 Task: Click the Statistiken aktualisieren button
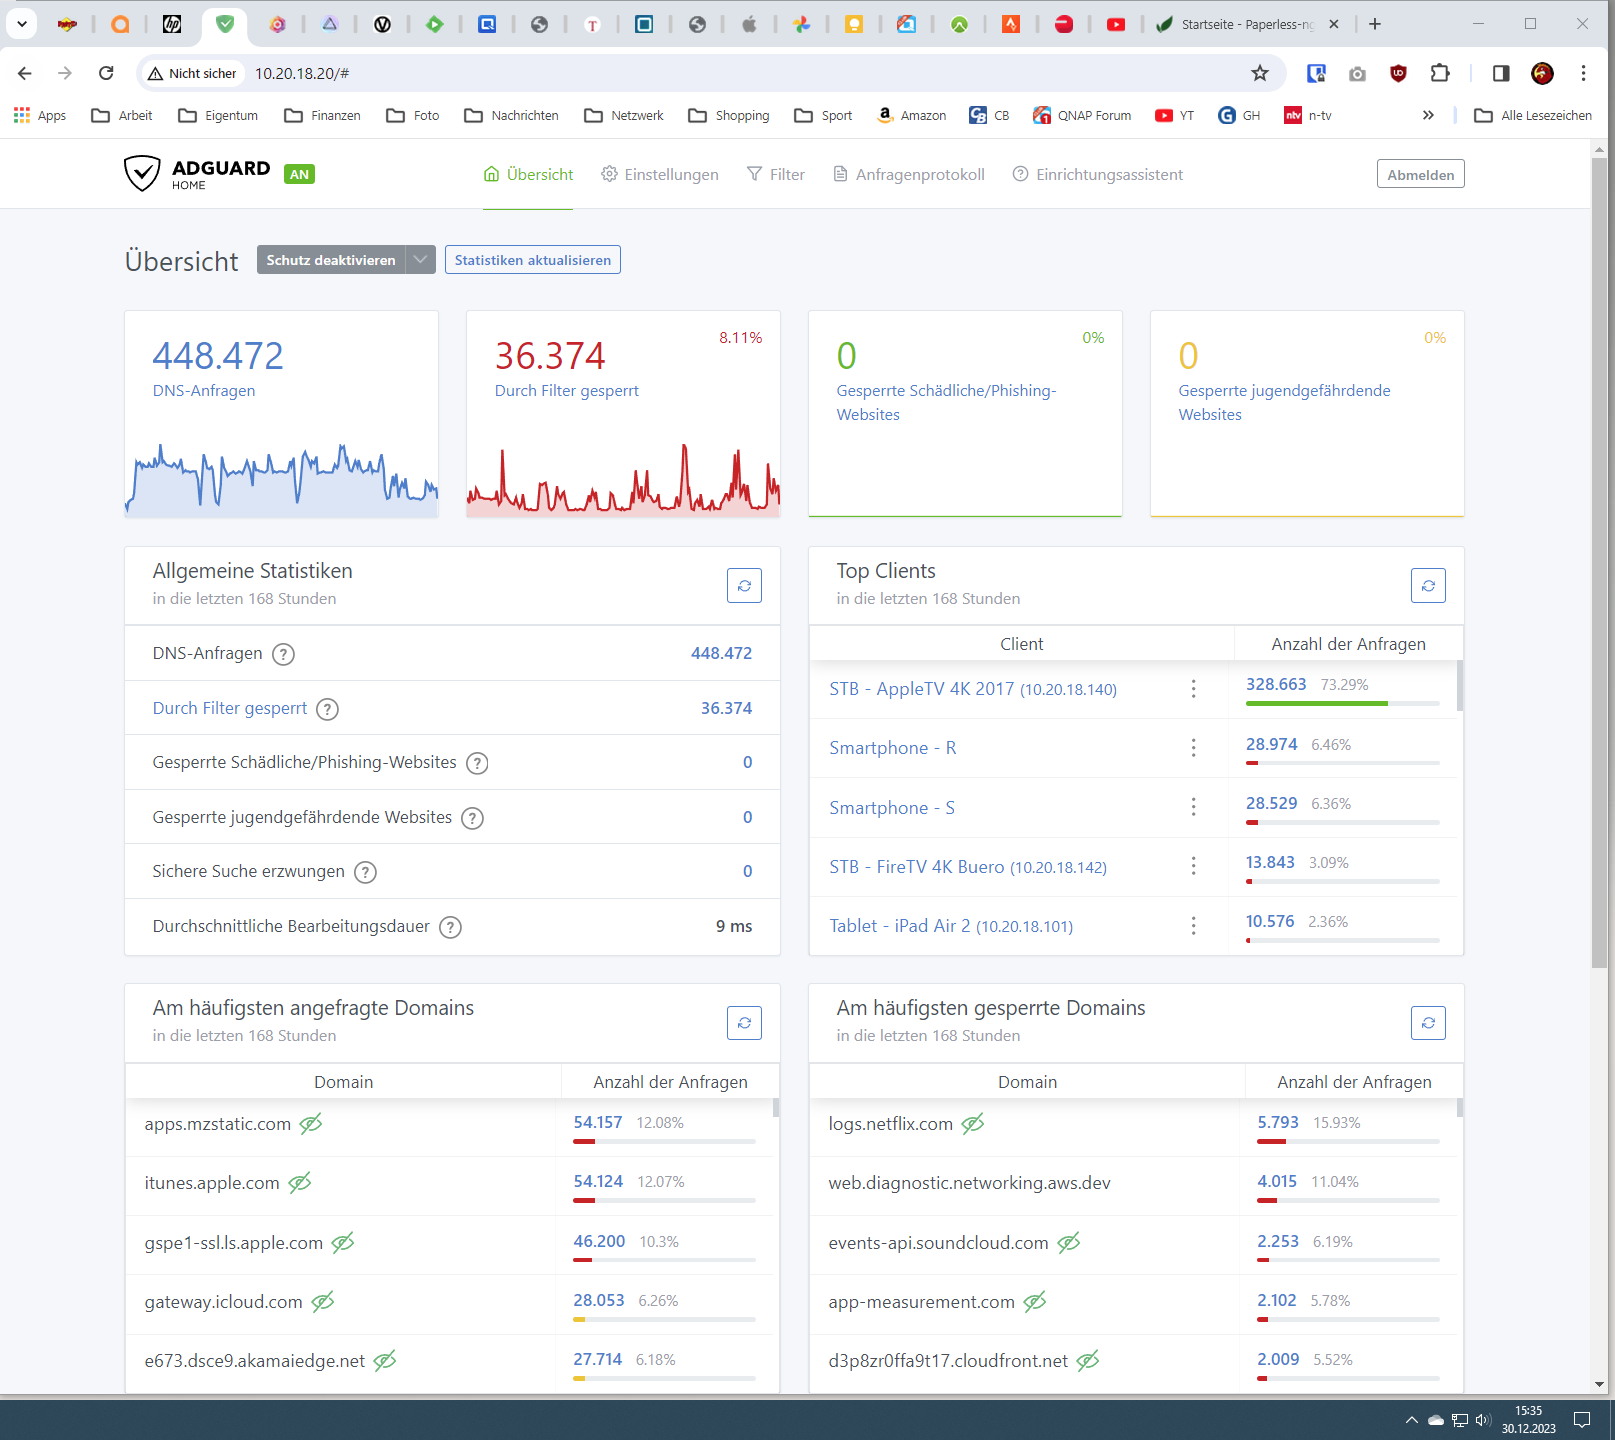tap(533, 260)
